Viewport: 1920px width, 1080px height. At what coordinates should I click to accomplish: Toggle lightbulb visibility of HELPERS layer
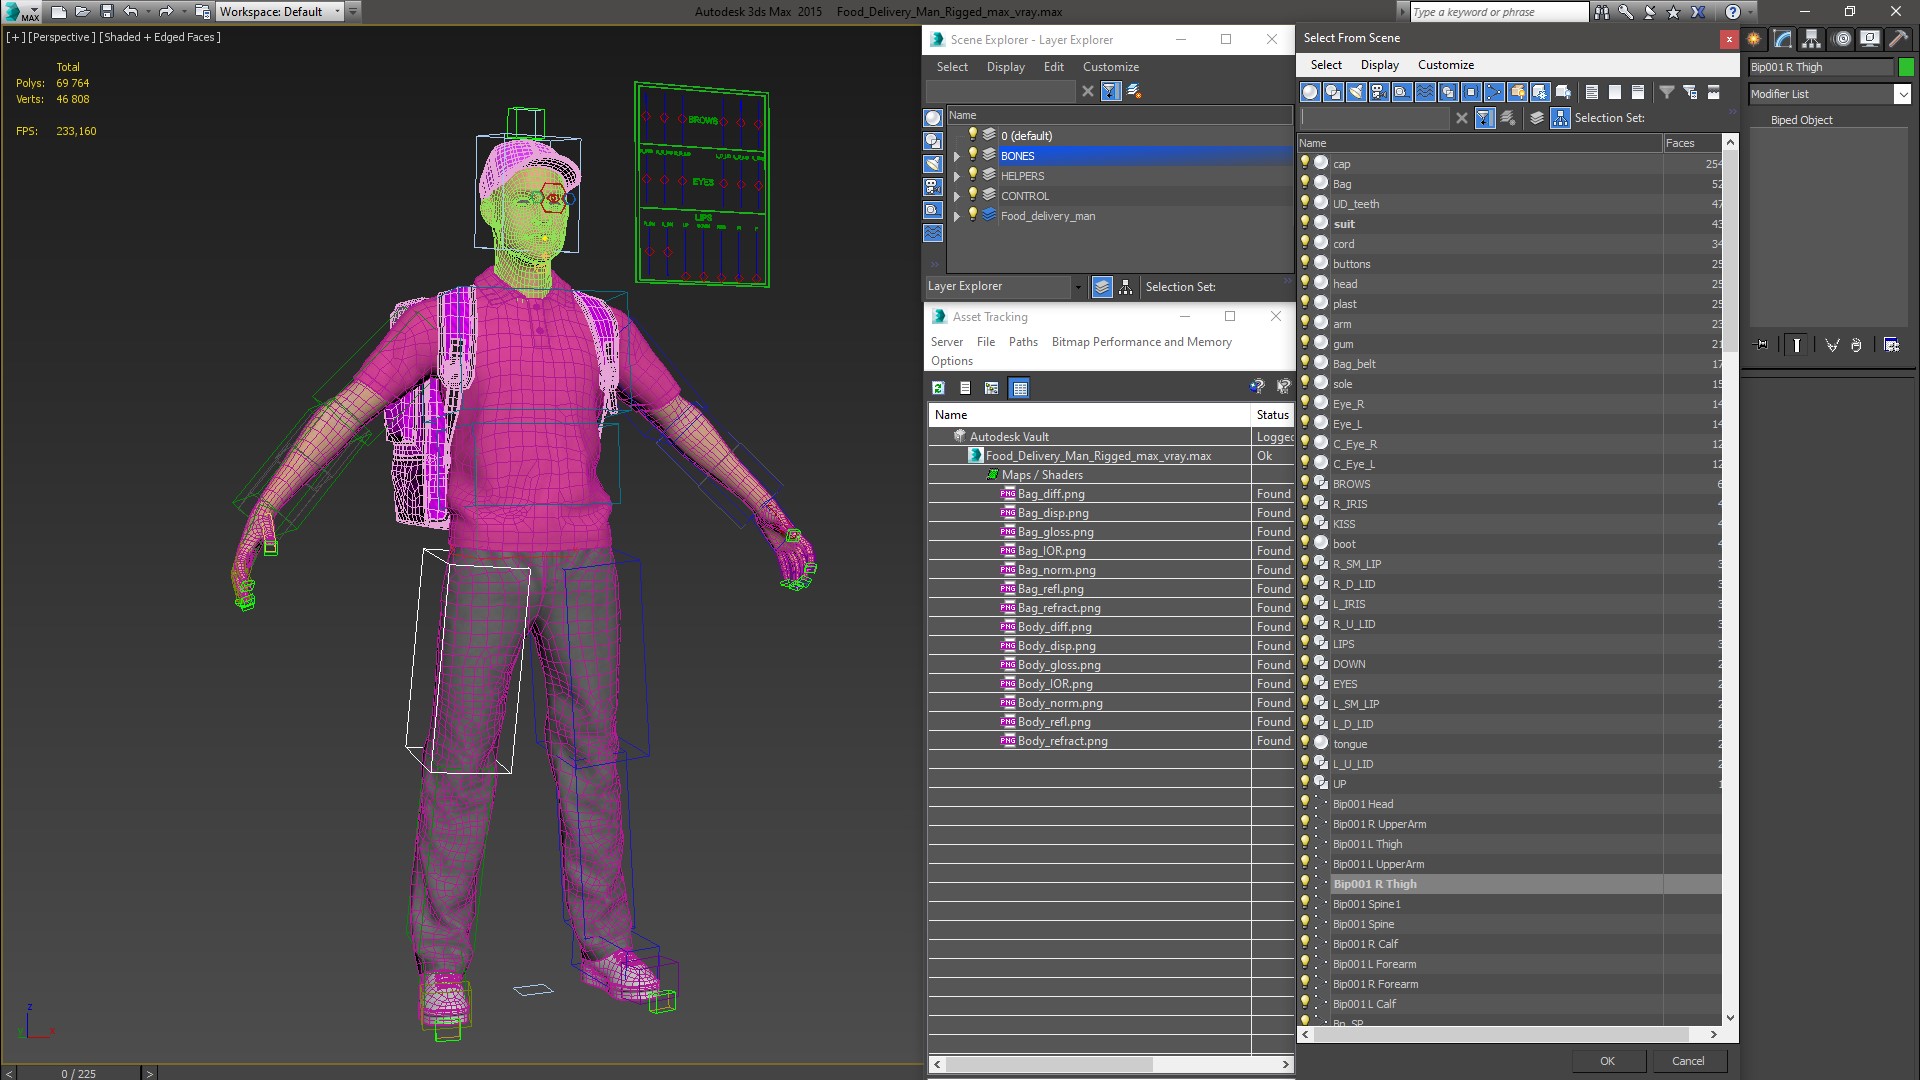click(972, 175)
